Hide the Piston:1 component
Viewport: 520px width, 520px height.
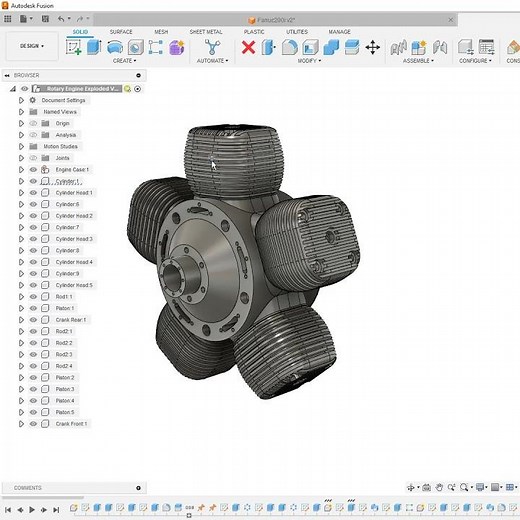point(33,308)
